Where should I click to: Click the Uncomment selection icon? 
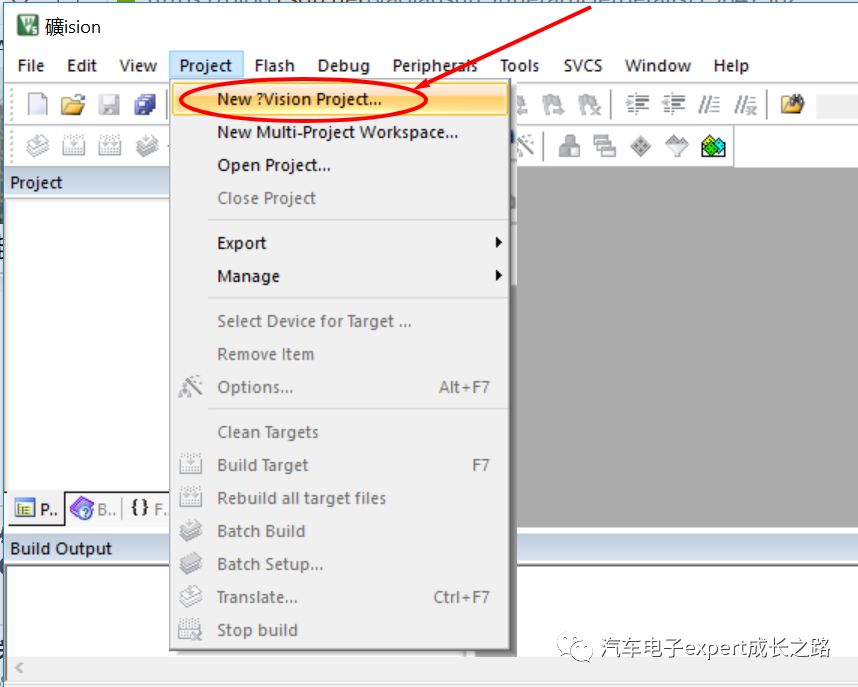click(745, 103)
